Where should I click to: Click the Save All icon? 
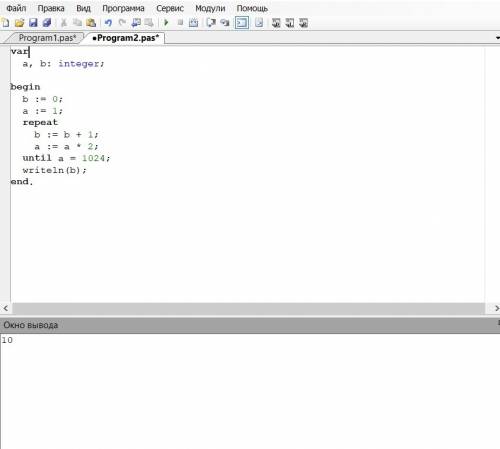[47, 23]
